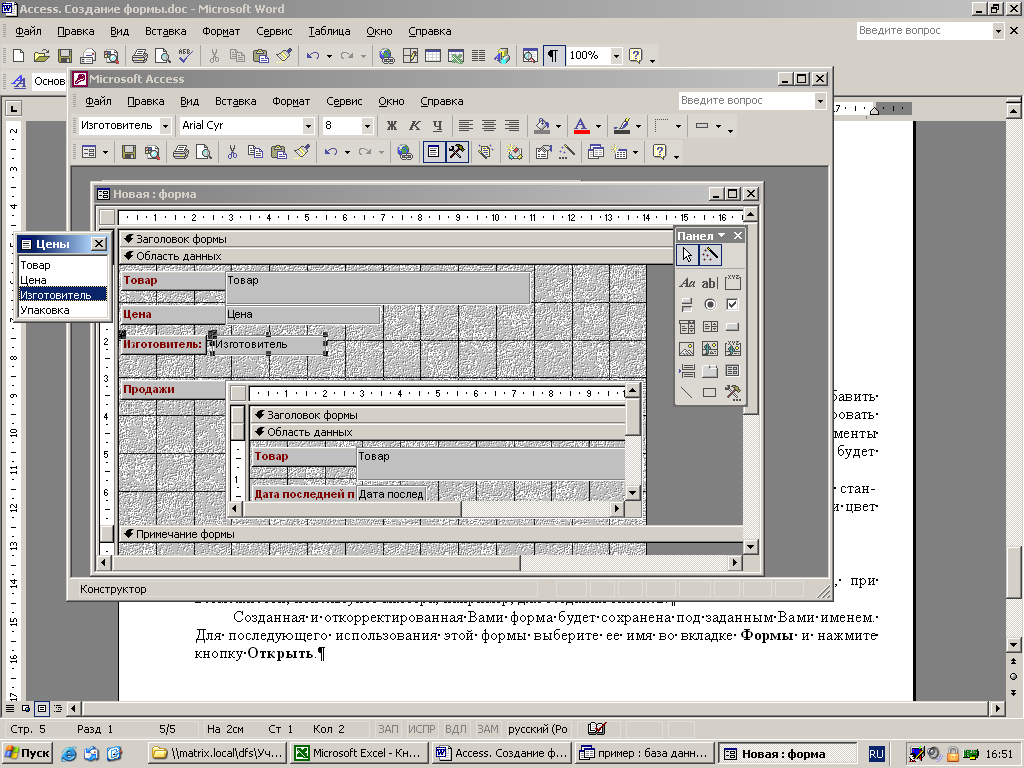Select the Bound Object Frame tool

click(x=733, y=349)
